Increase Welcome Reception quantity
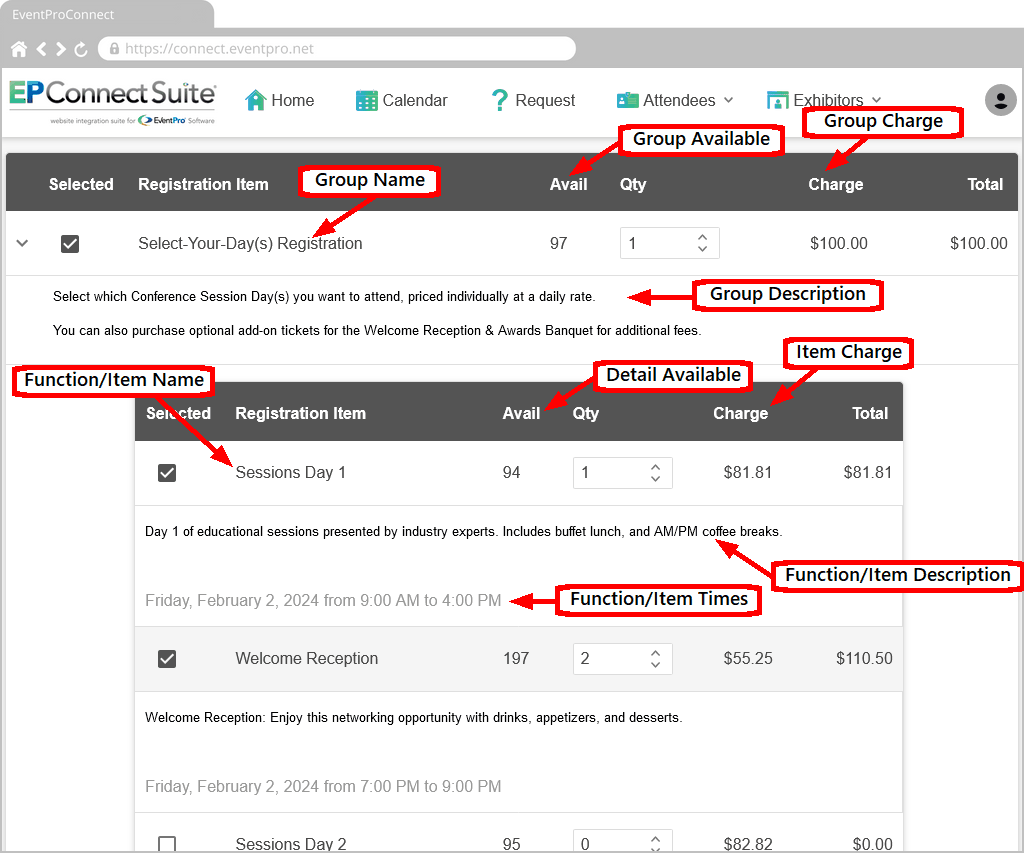 (x=655, y=652)
